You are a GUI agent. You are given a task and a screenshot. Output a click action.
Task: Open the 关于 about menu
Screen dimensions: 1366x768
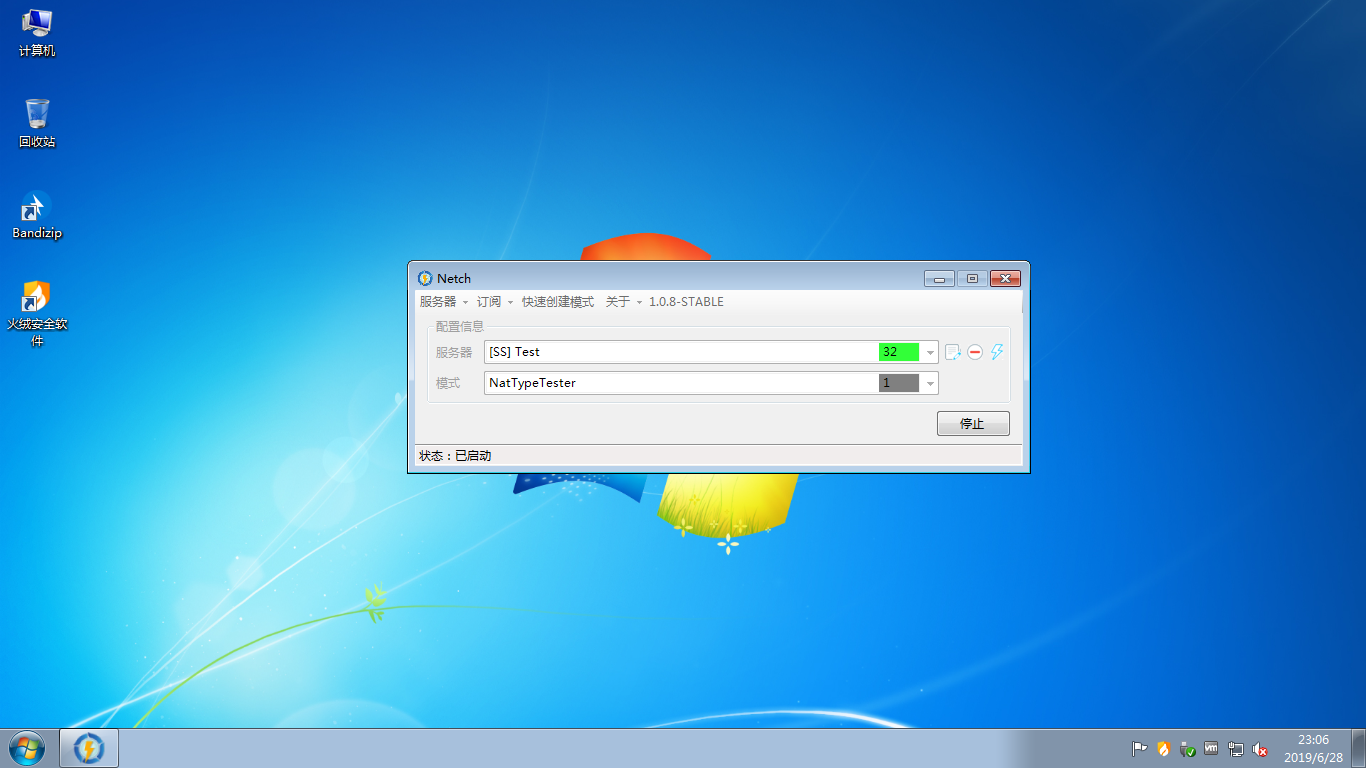click(x=624, y=301)
